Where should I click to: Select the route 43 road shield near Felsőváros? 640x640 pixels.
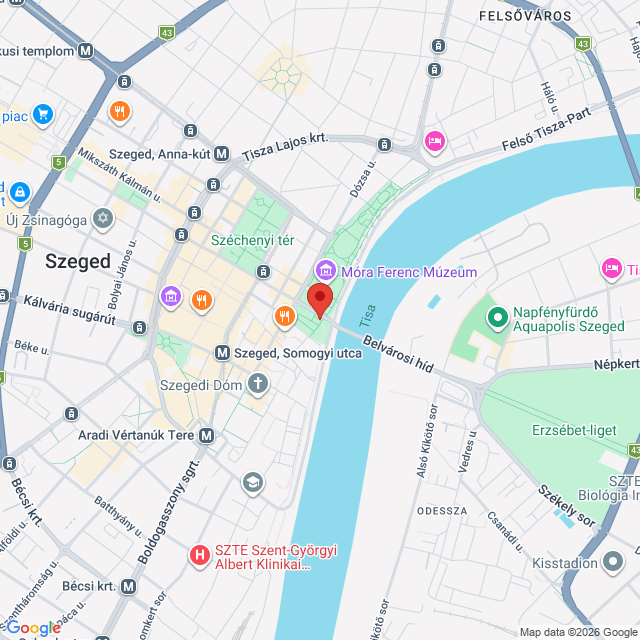(583, 44)
